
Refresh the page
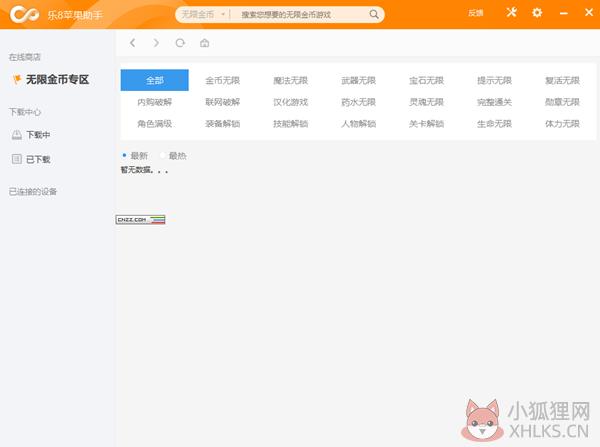pyautogui.click(x=180, y=43)
